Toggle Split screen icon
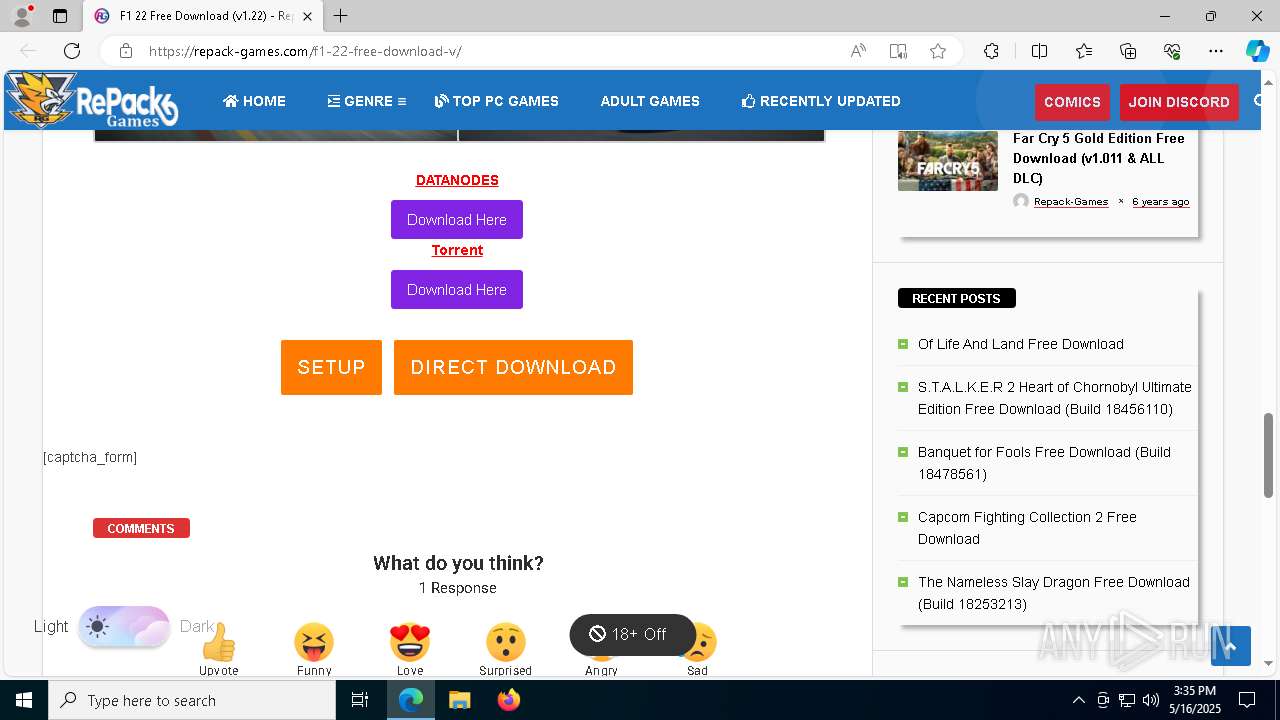This screenshot has width=1280, height=720. (1039, 51)
